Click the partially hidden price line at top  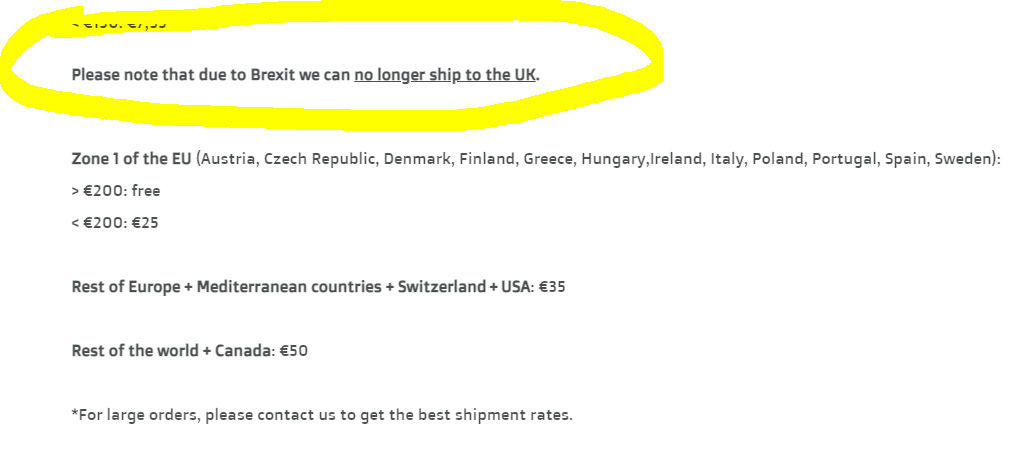[119, 24]
